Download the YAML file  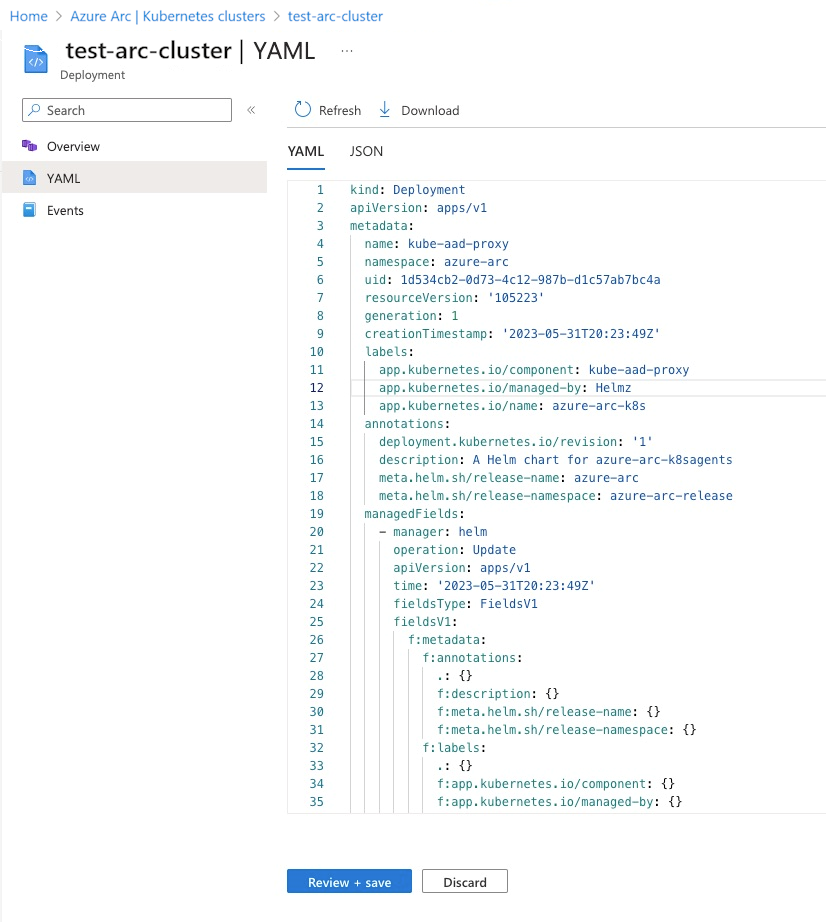pos(418,110)
